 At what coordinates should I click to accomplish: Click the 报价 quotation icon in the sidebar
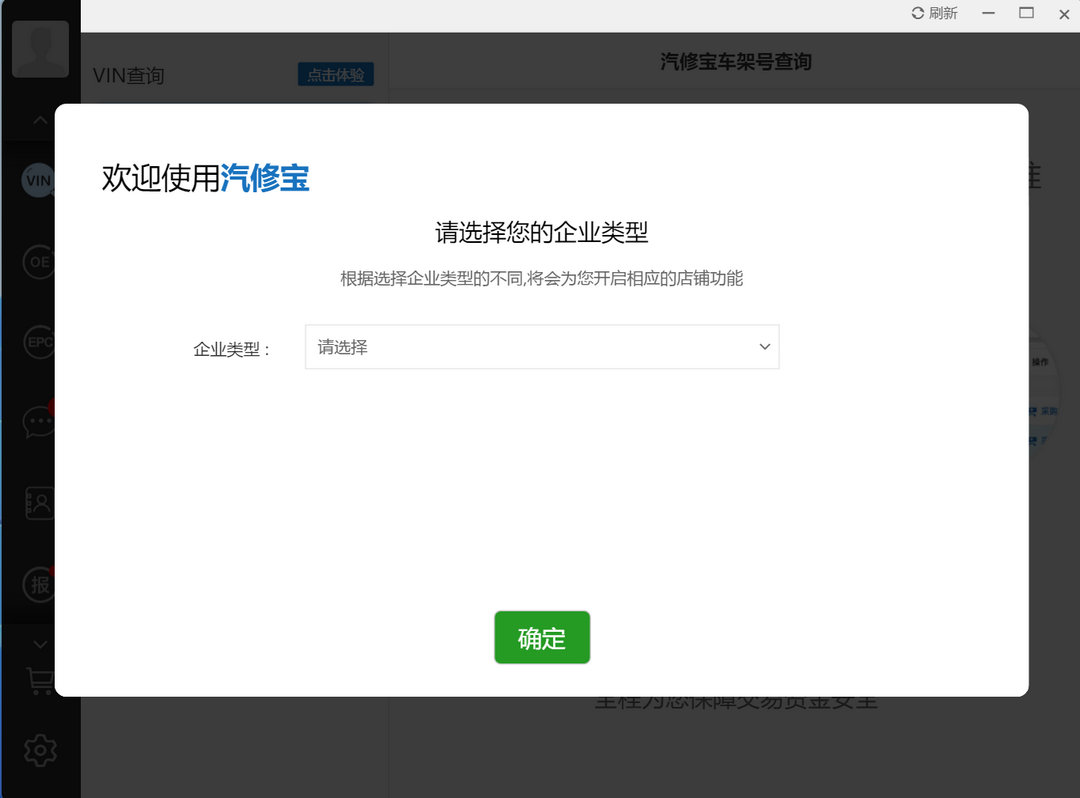click(x=38, y=585)
